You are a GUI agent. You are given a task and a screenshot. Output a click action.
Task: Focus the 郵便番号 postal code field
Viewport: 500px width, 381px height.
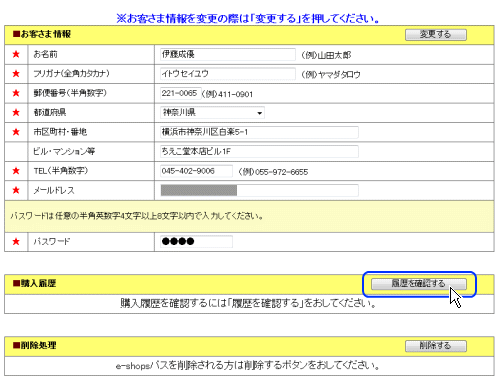pyautogui.click(x=181, y=93)
